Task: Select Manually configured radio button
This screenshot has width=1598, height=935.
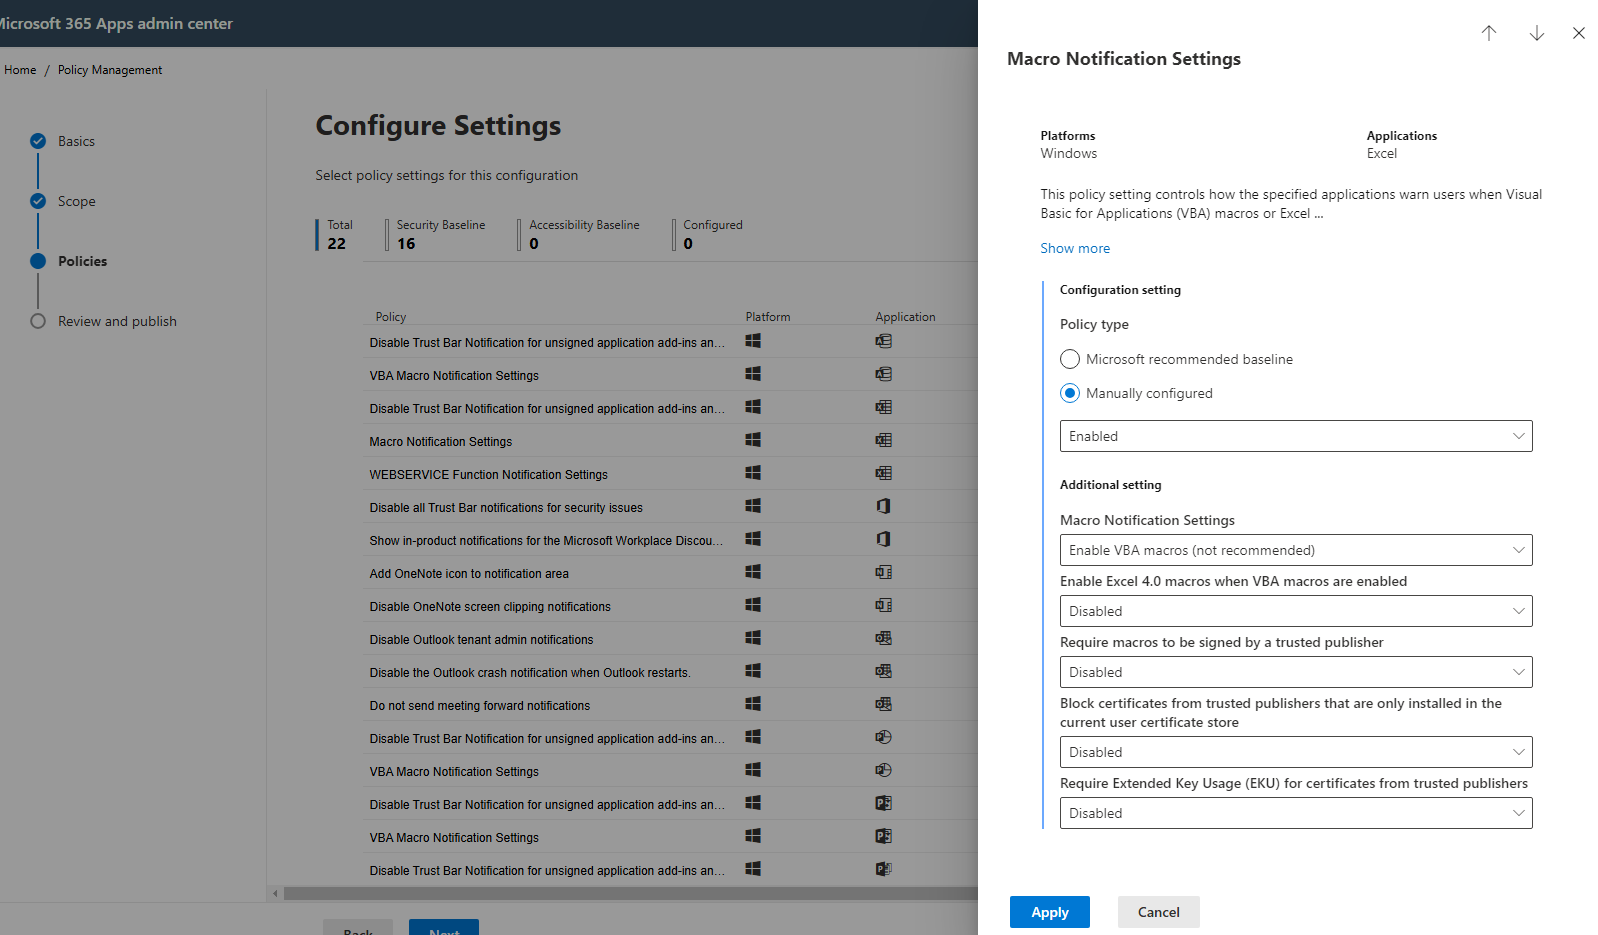Action: 1070,393
